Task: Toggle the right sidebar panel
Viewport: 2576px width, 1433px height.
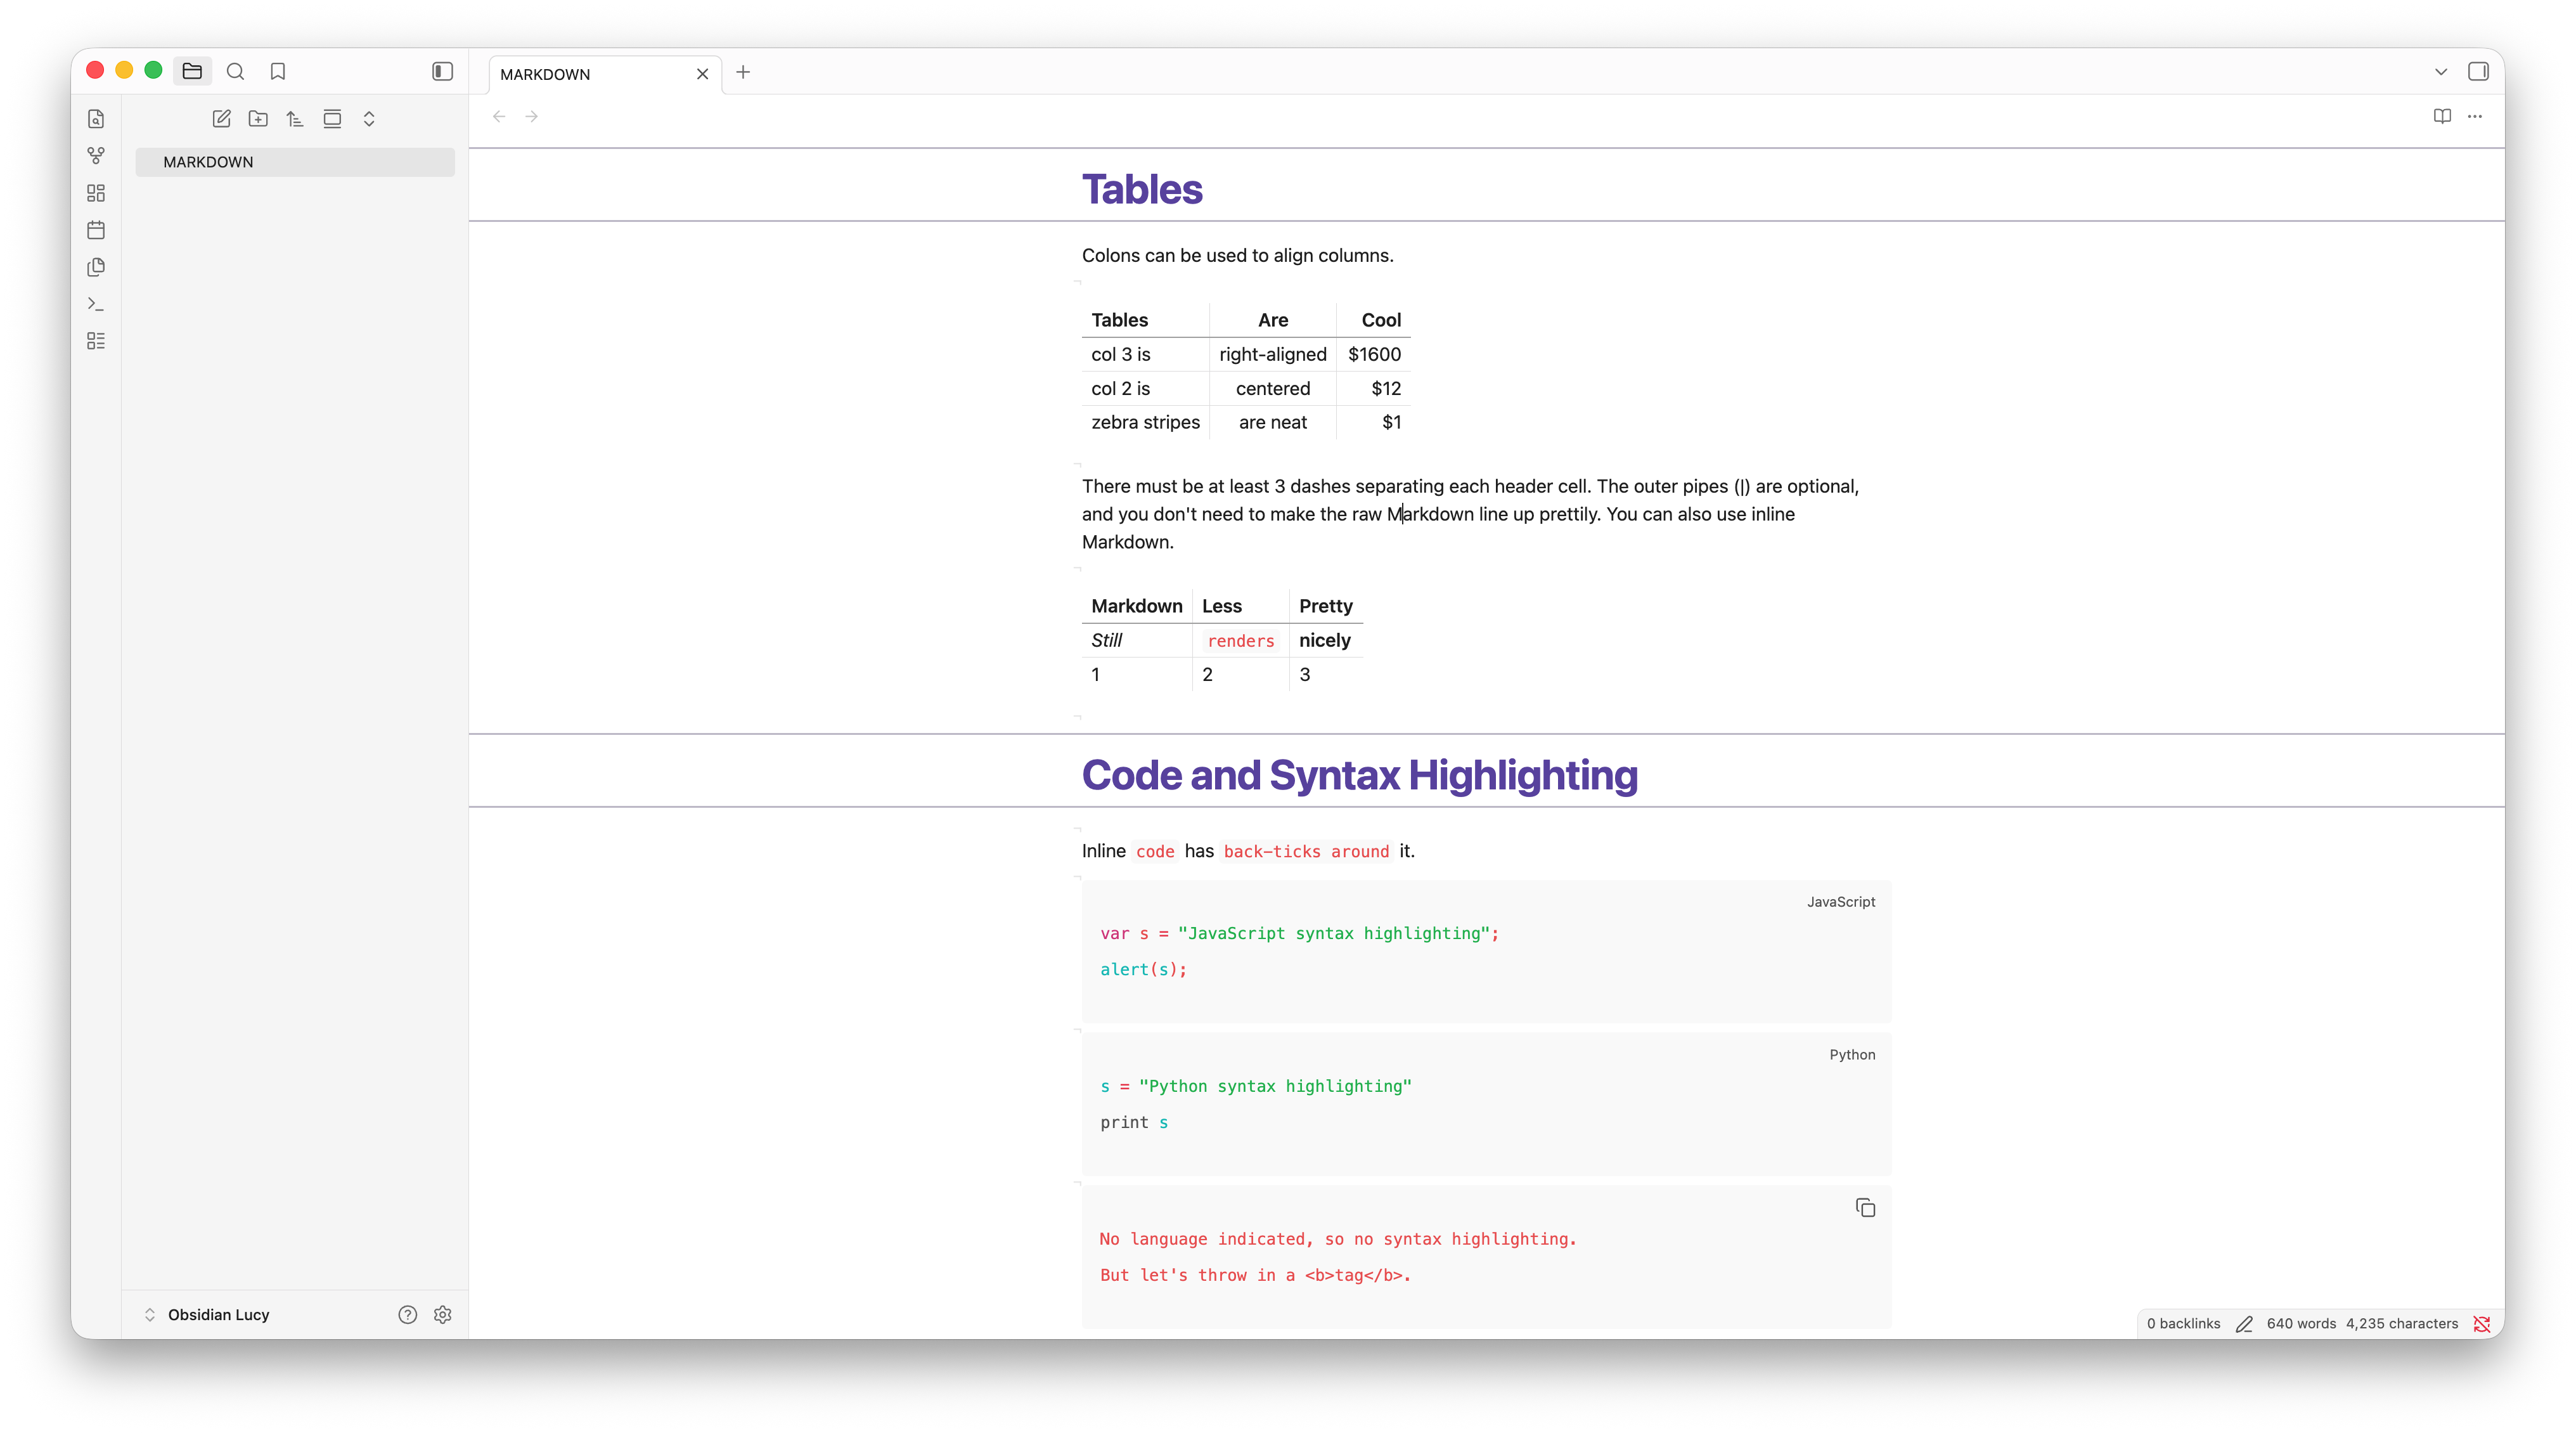Action: pos(2478,71)
